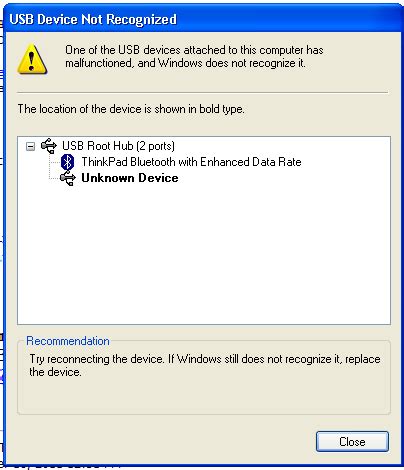Image resolution: width=404 pixels, height=470 pixels.
Task: Click the blank space inside the Recommendation box
Action: pyautogui.click(x=203, y=396)
